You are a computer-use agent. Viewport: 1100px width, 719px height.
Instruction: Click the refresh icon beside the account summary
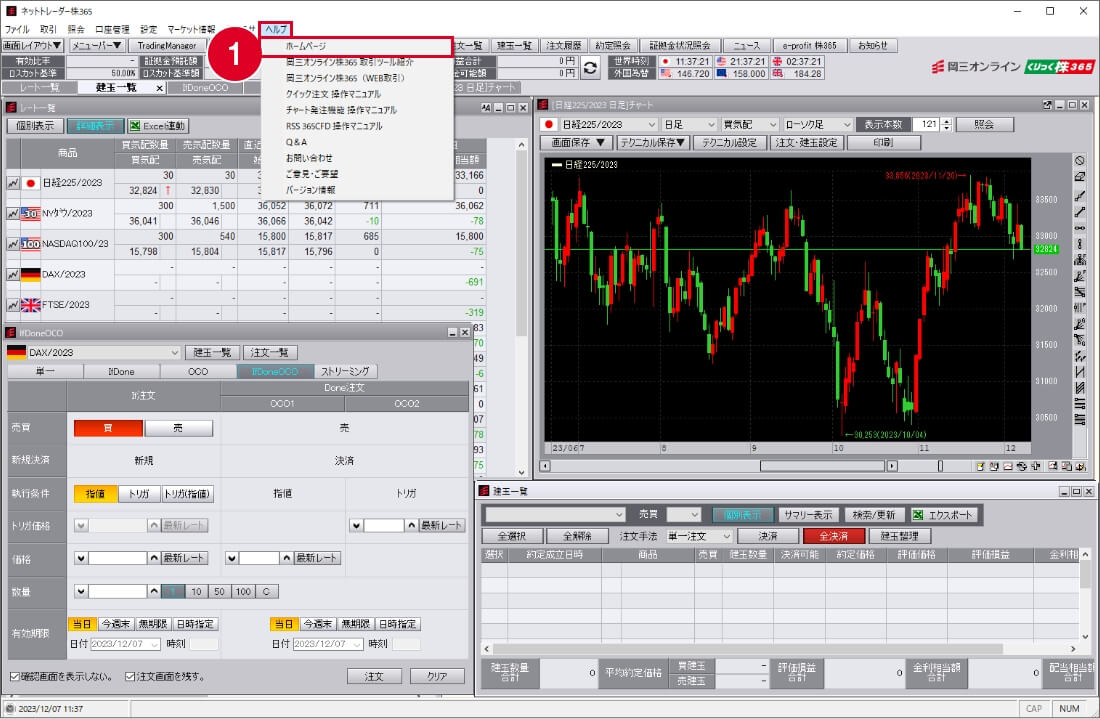[x=591, y=67]
